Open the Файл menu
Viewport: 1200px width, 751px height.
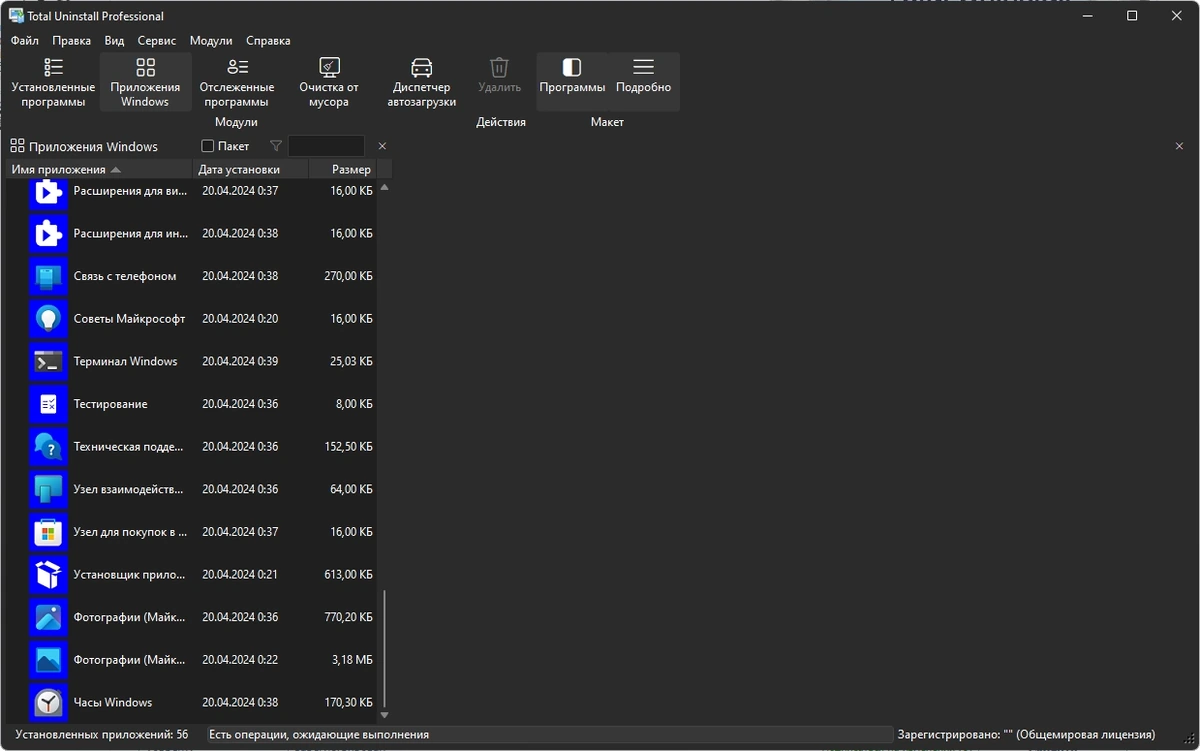pos(25,41)
